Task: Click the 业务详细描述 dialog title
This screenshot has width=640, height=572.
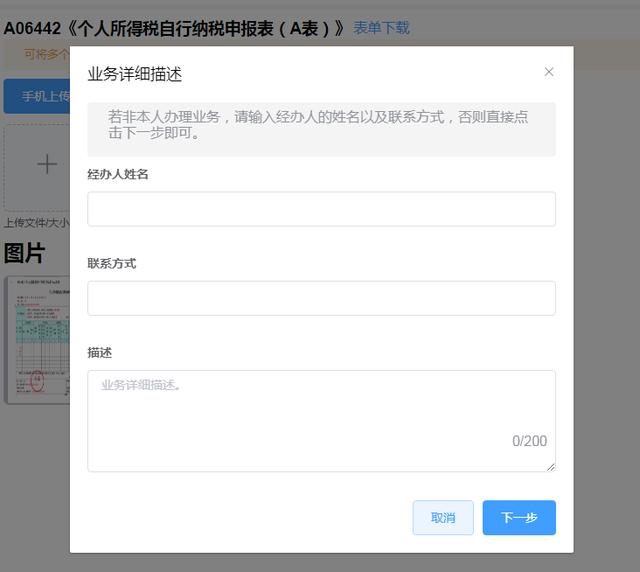Action: pos(135,74)
